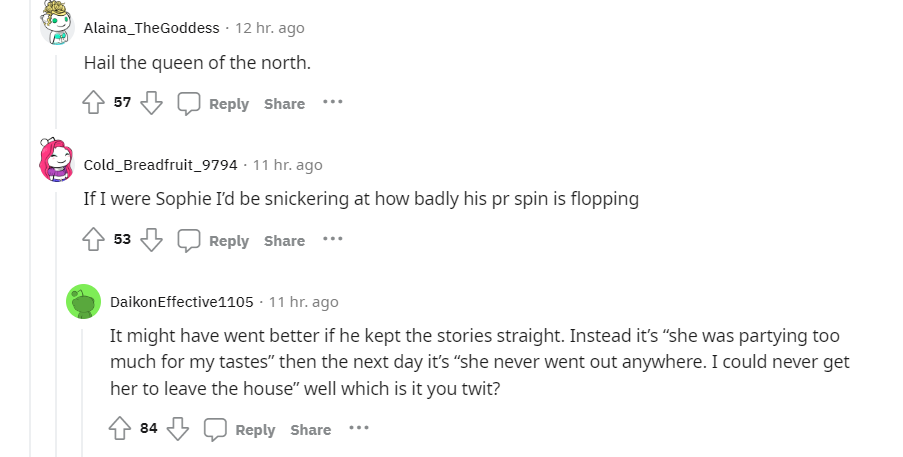The image size is (903, 457).
Task: Open more options on Alaina_TheGoddess's comment
Action: click(x=332, y=103)
